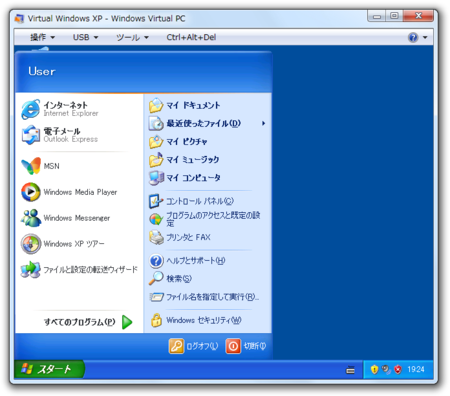The height and width of the screenshot is (396, 450).
Task: Expand 最近使ったファイル submenu arrow
Action: pos(263,123)
